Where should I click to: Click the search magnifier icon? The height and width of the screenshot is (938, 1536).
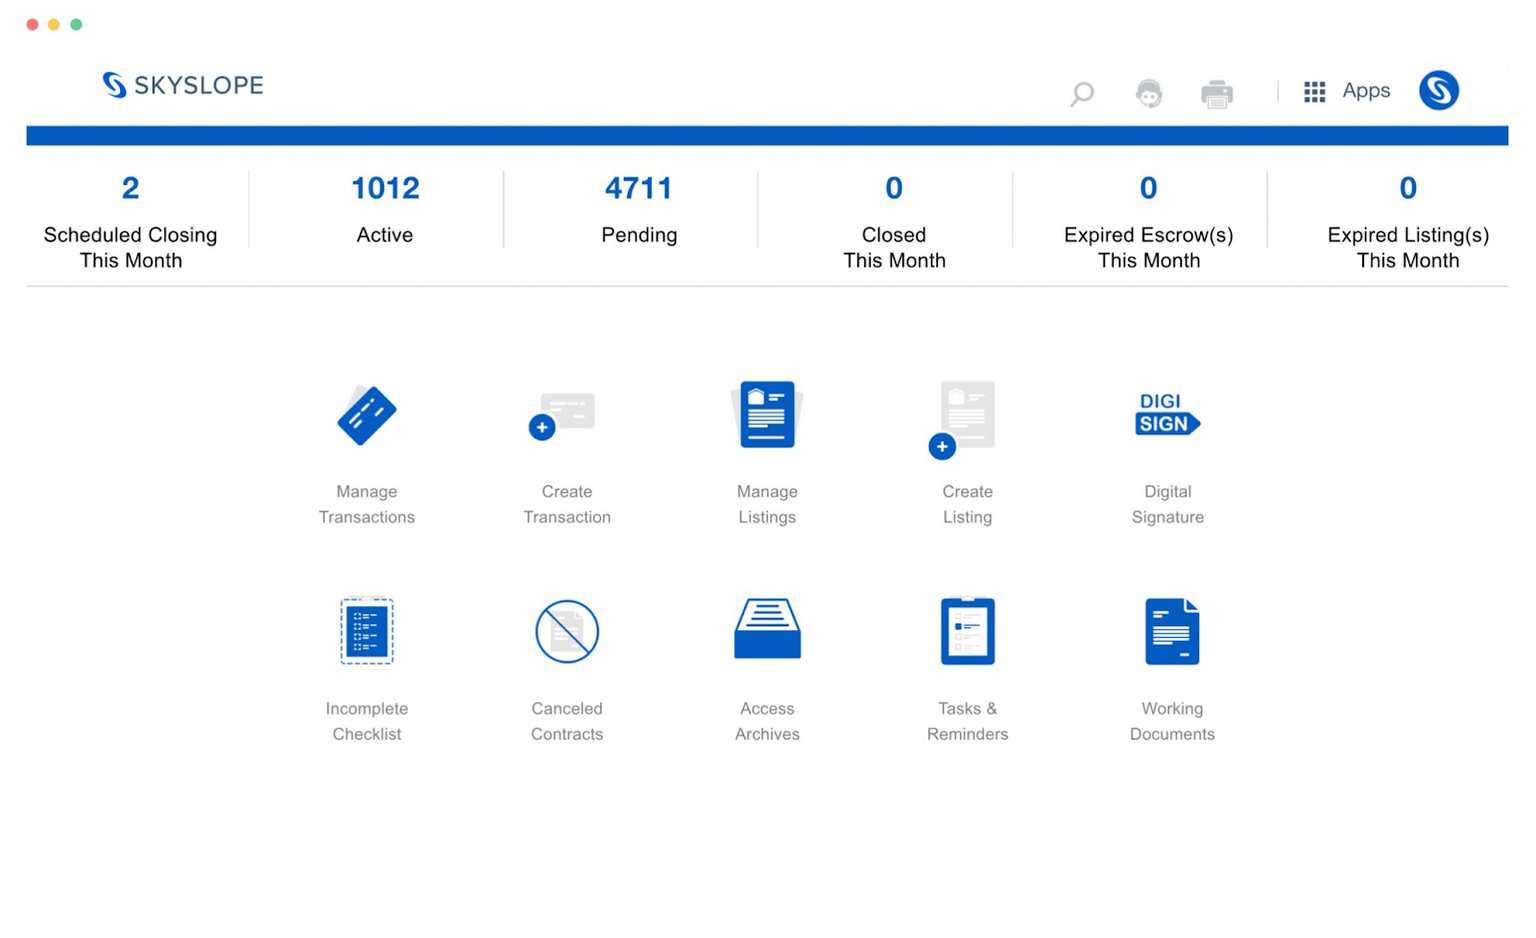tap(1081, 93)
